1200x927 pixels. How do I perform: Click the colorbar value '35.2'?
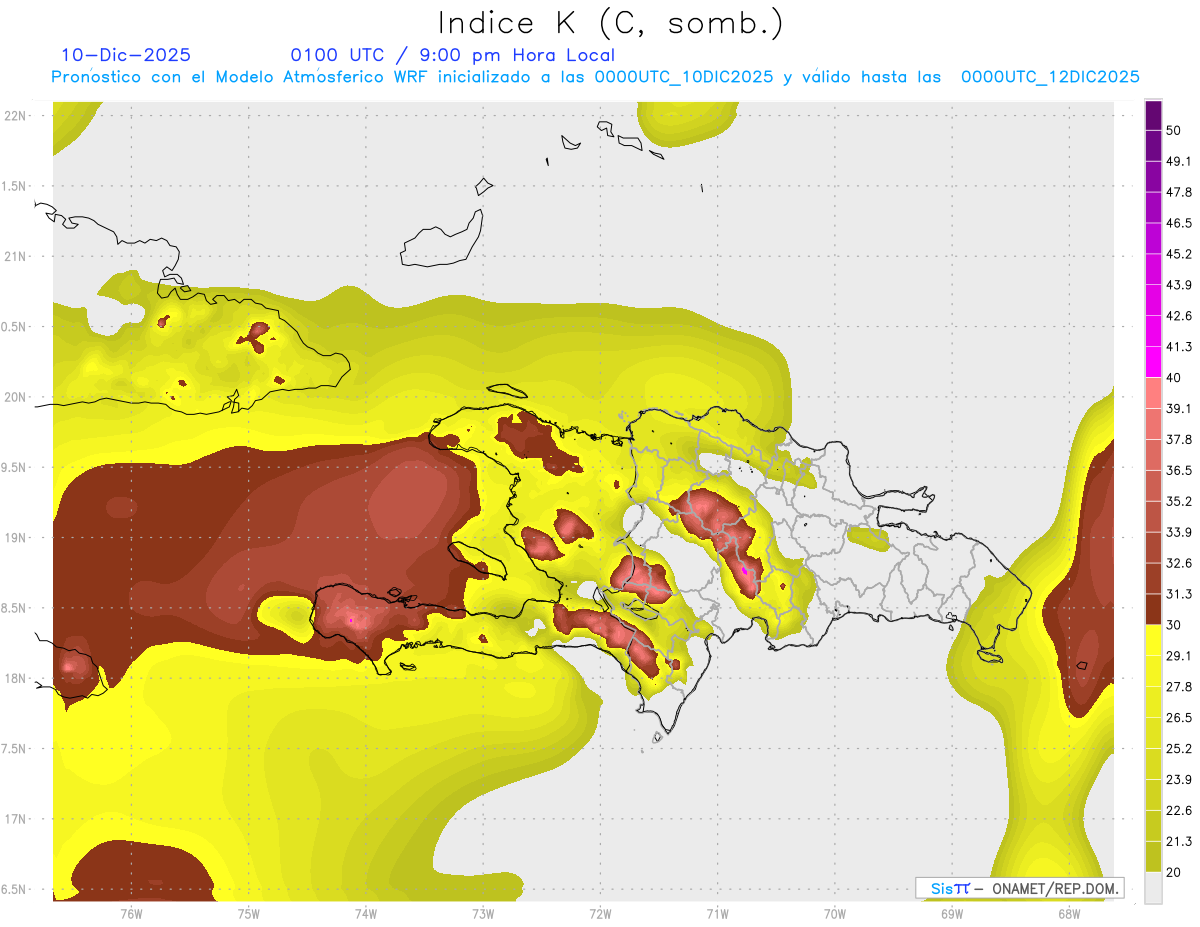[1178, 501]
